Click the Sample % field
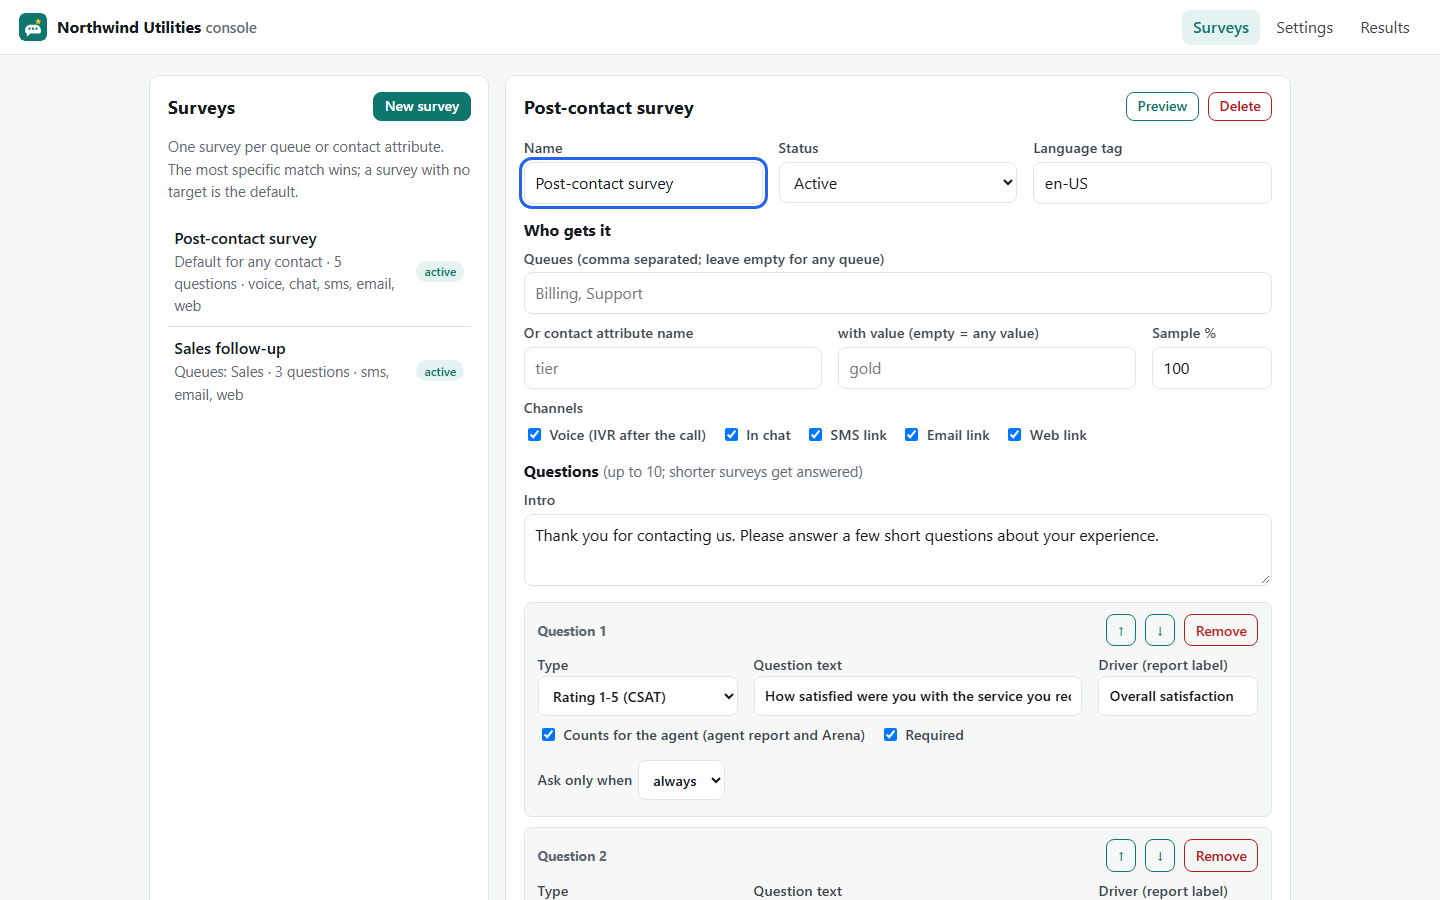 1212,368
